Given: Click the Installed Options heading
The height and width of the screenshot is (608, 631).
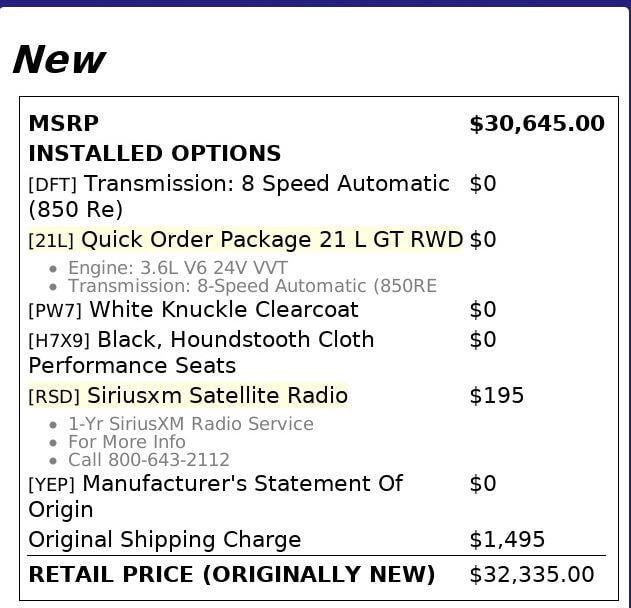Looking at the screenshot, I should (155, 153).
